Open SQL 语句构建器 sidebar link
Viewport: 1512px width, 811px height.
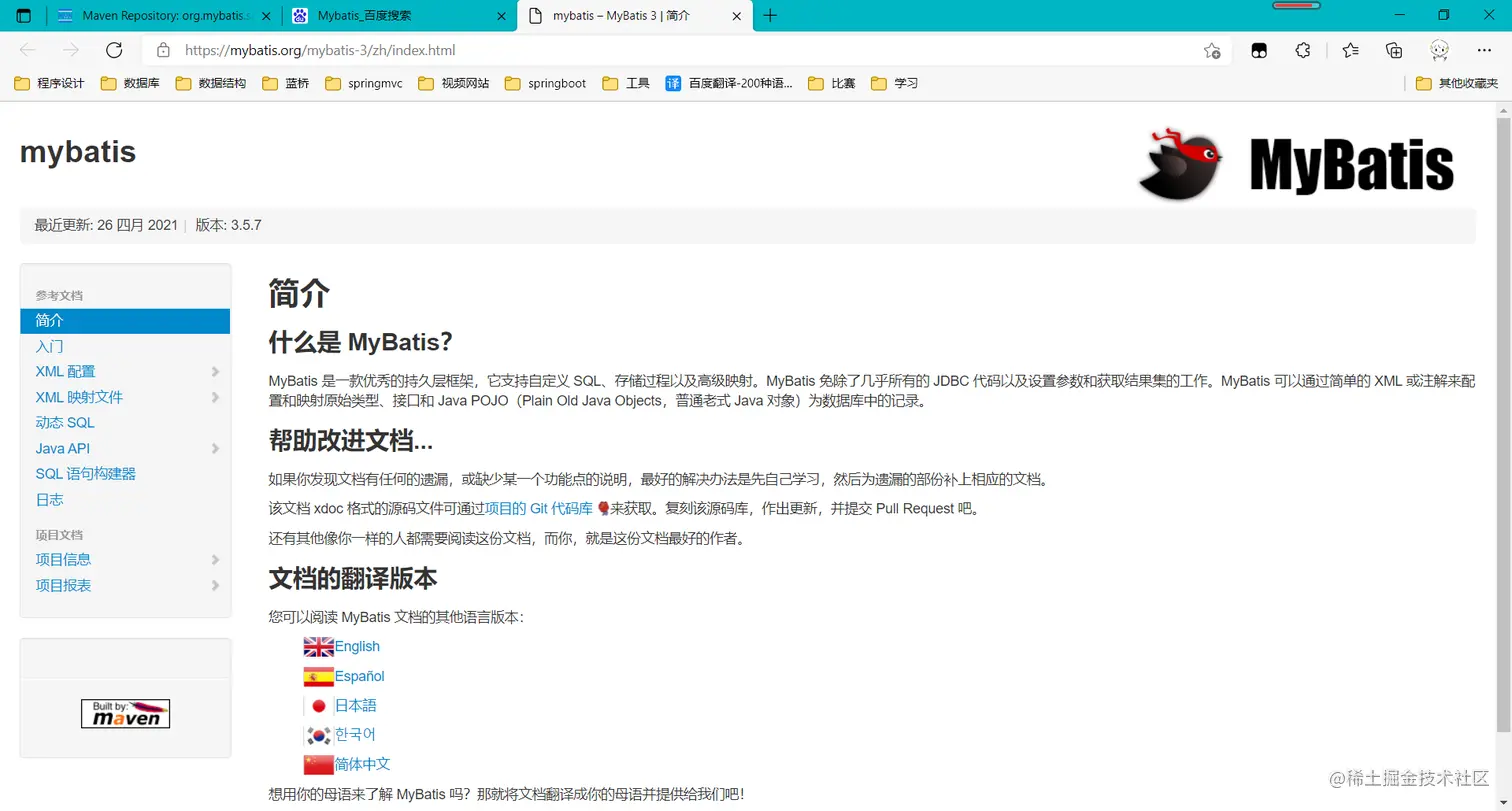(x=85, y=474)
